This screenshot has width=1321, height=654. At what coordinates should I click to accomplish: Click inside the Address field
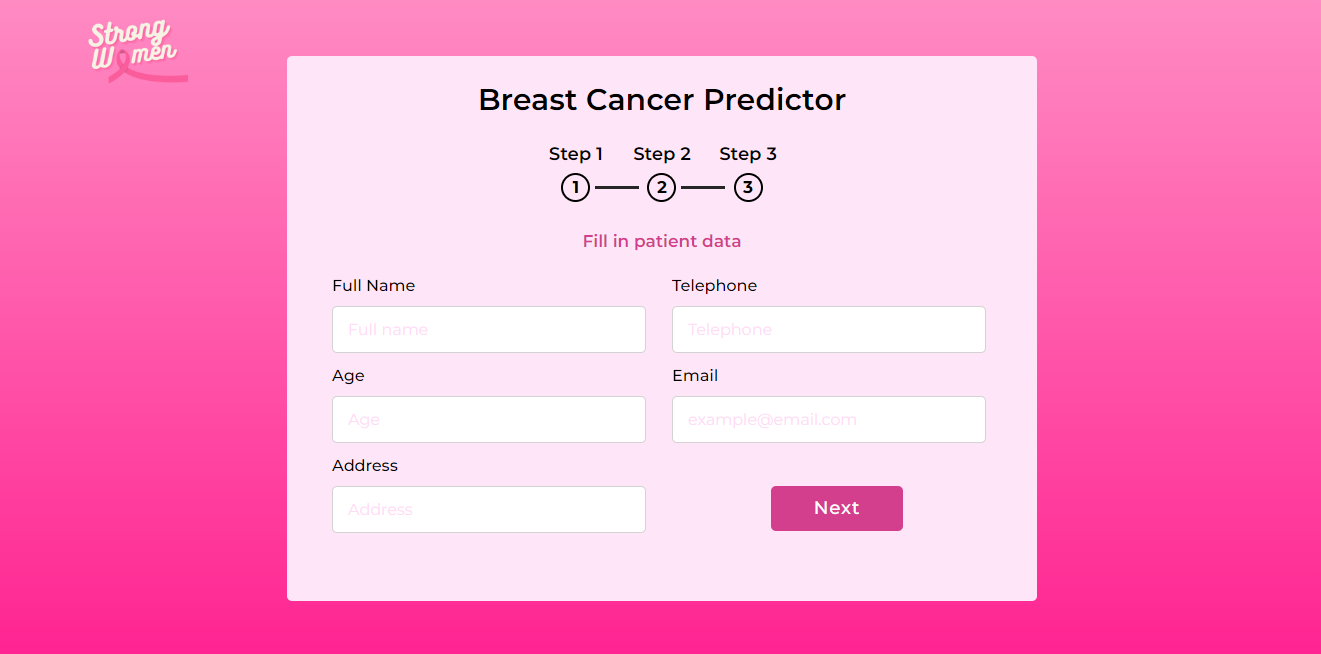point(488,509)
